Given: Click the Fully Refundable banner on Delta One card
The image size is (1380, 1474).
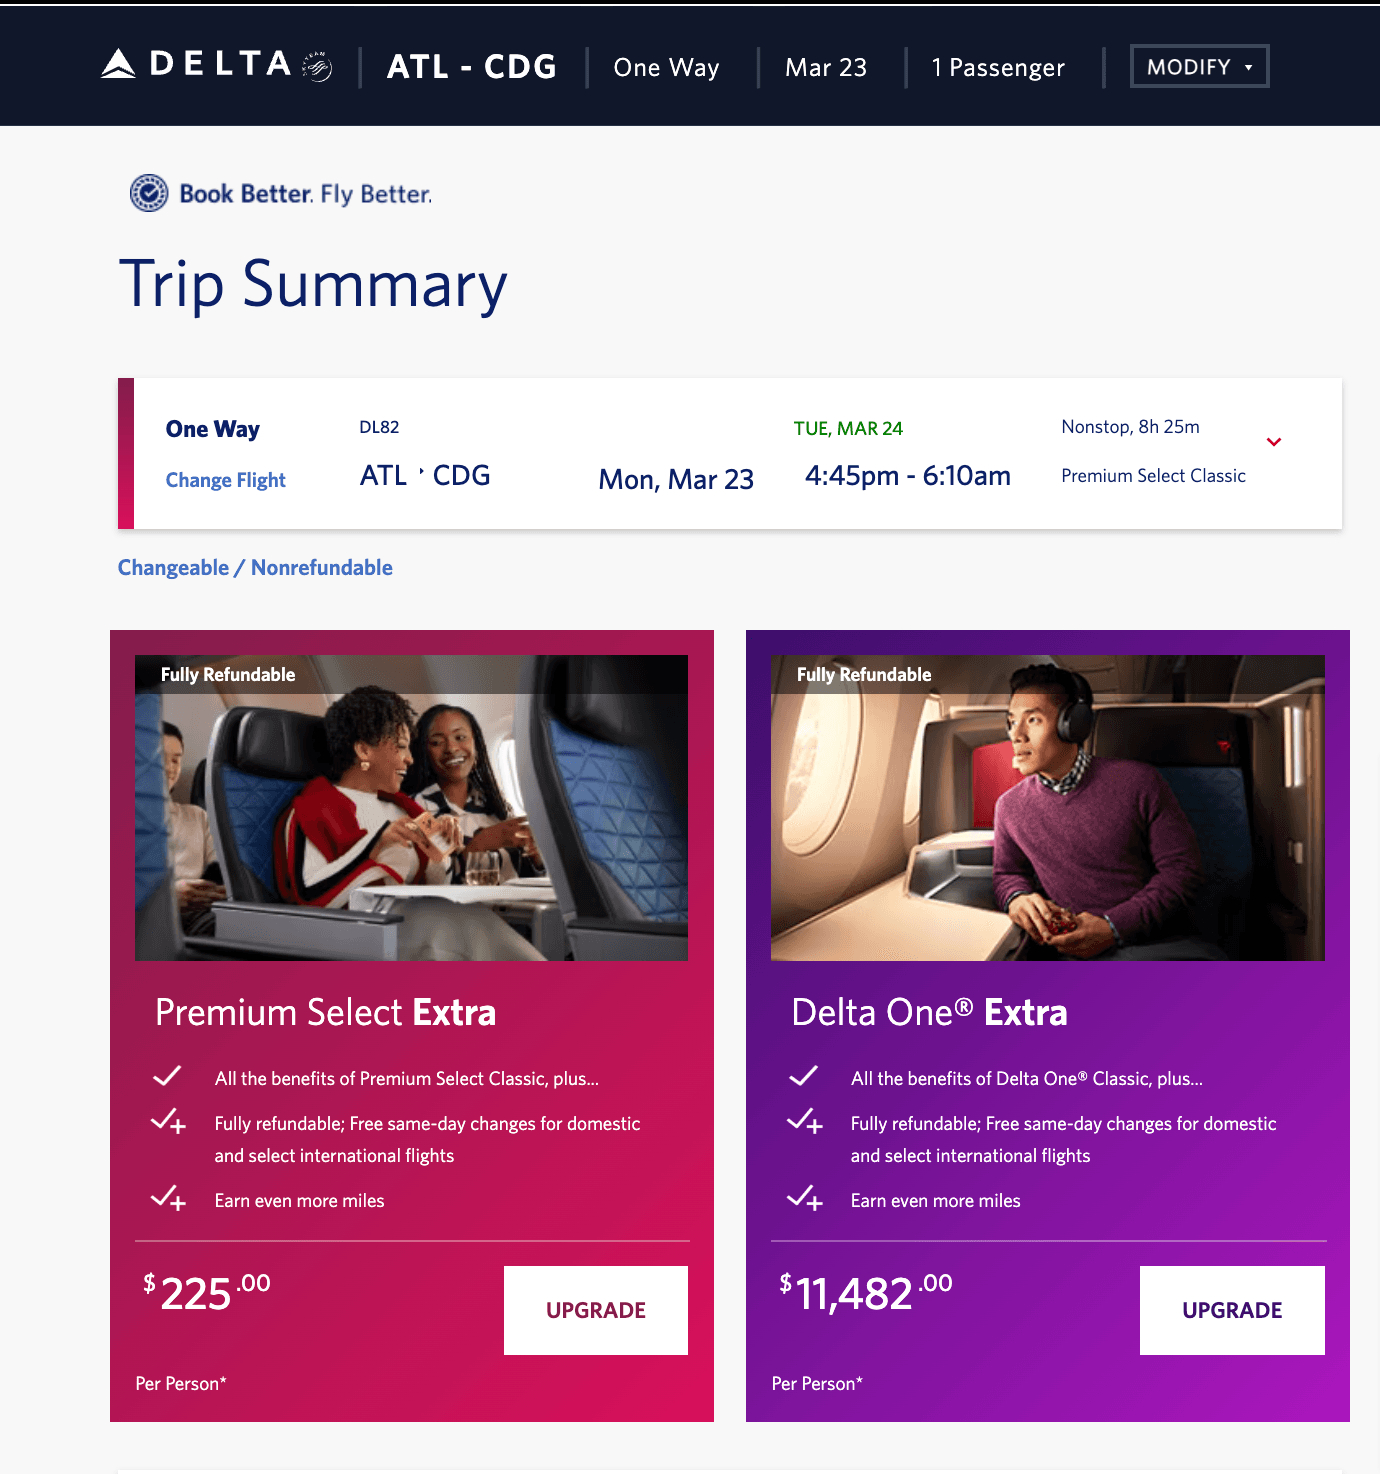Looking at the screenshot, I should tap(862, 673).
